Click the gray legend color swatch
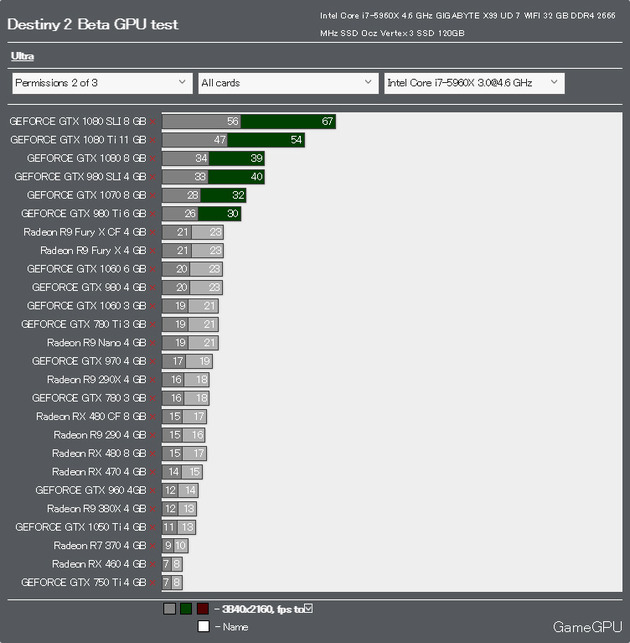630x643 pixels. click(169, 608)
